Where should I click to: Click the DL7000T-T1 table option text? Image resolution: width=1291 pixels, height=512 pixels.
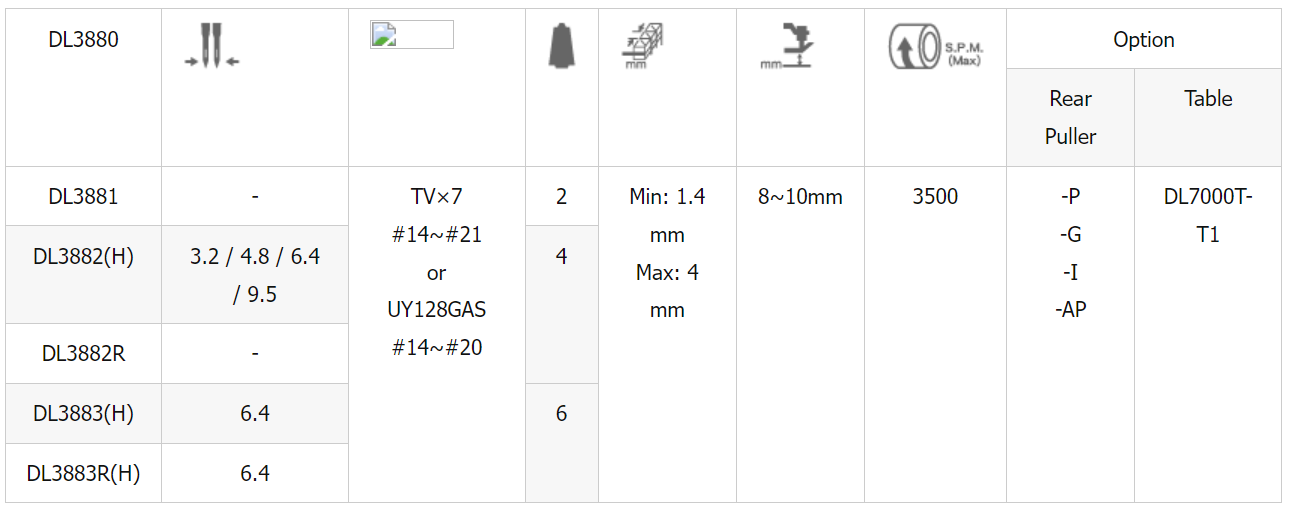point(1208,216)
